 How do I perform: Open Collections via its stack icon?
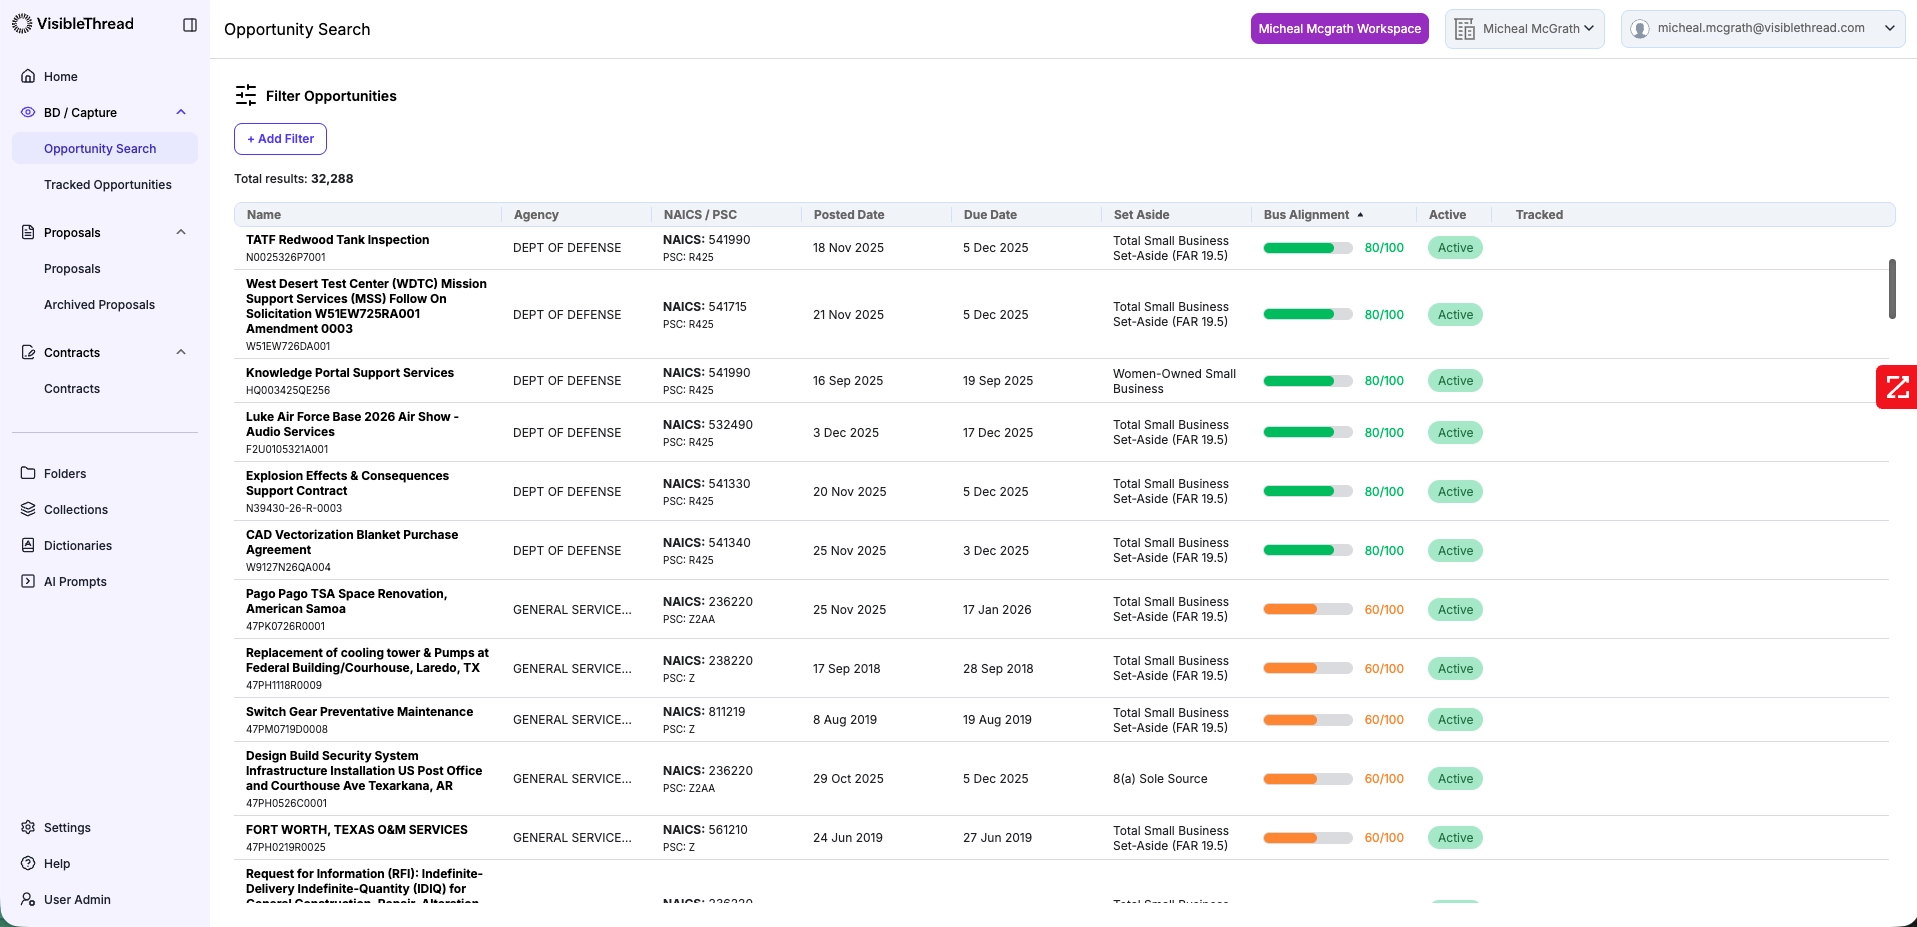point(28,509)
